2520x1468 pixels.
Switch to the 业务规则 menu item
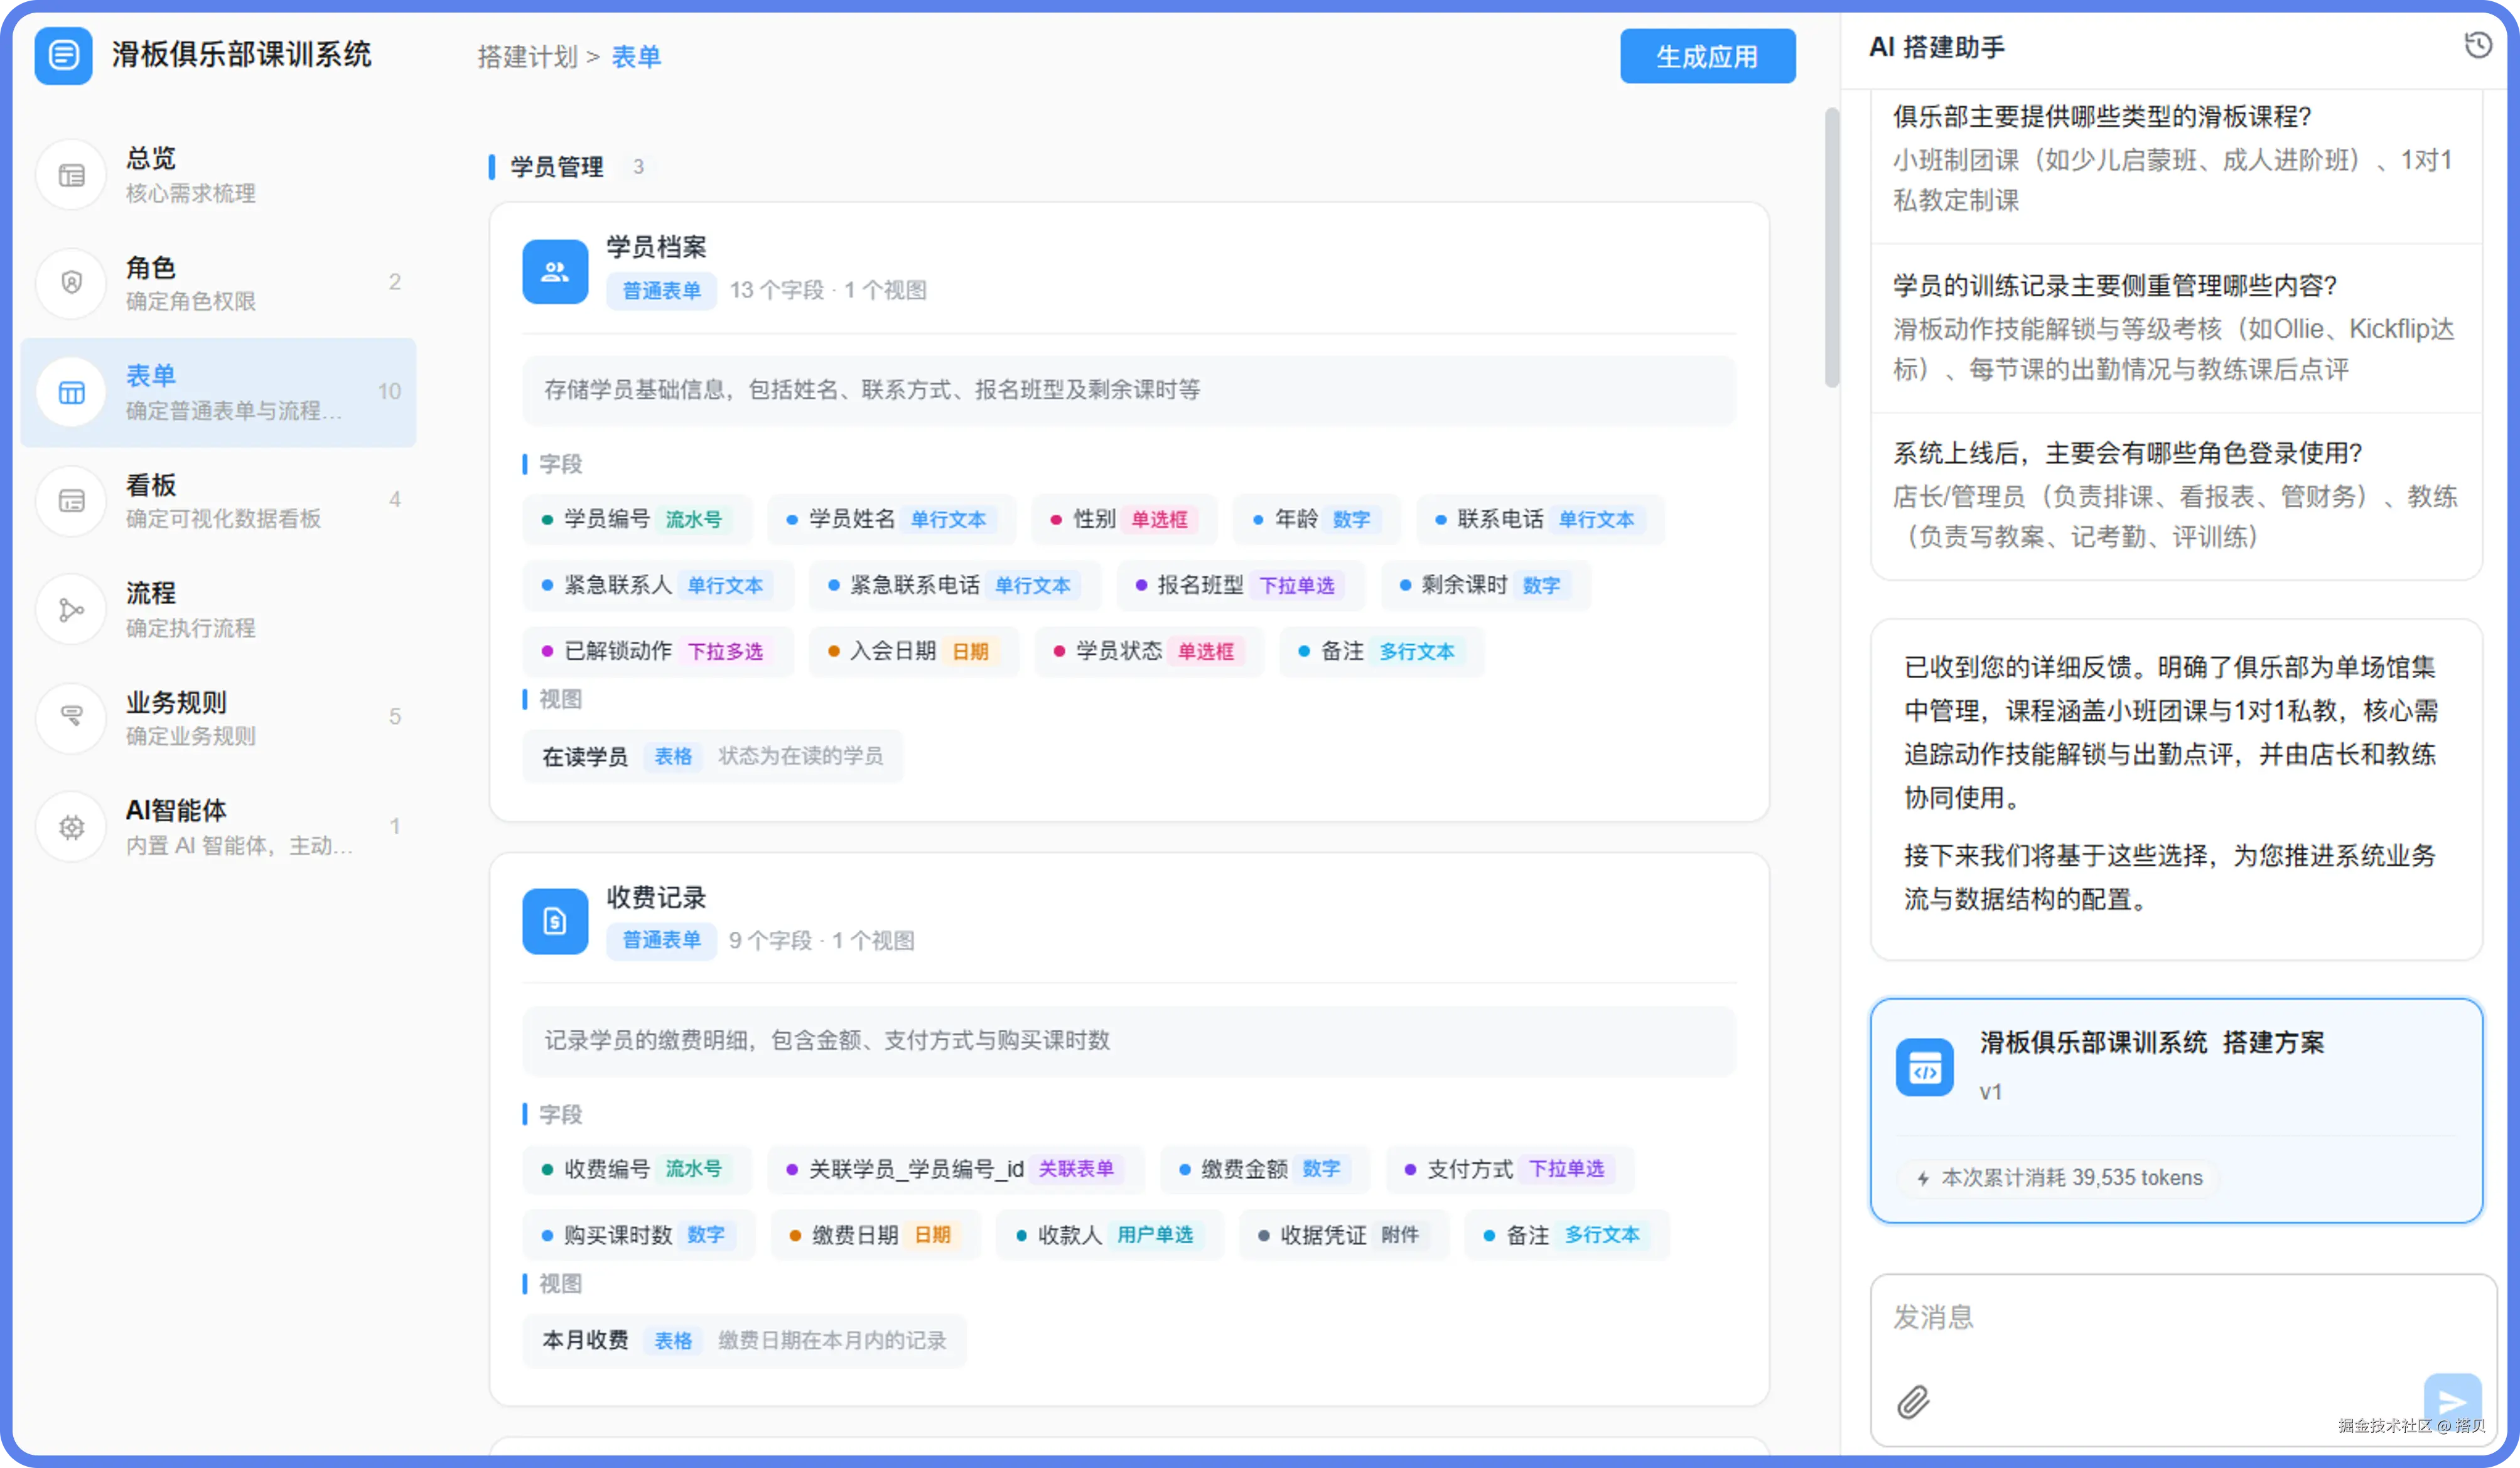pos(218,717)
